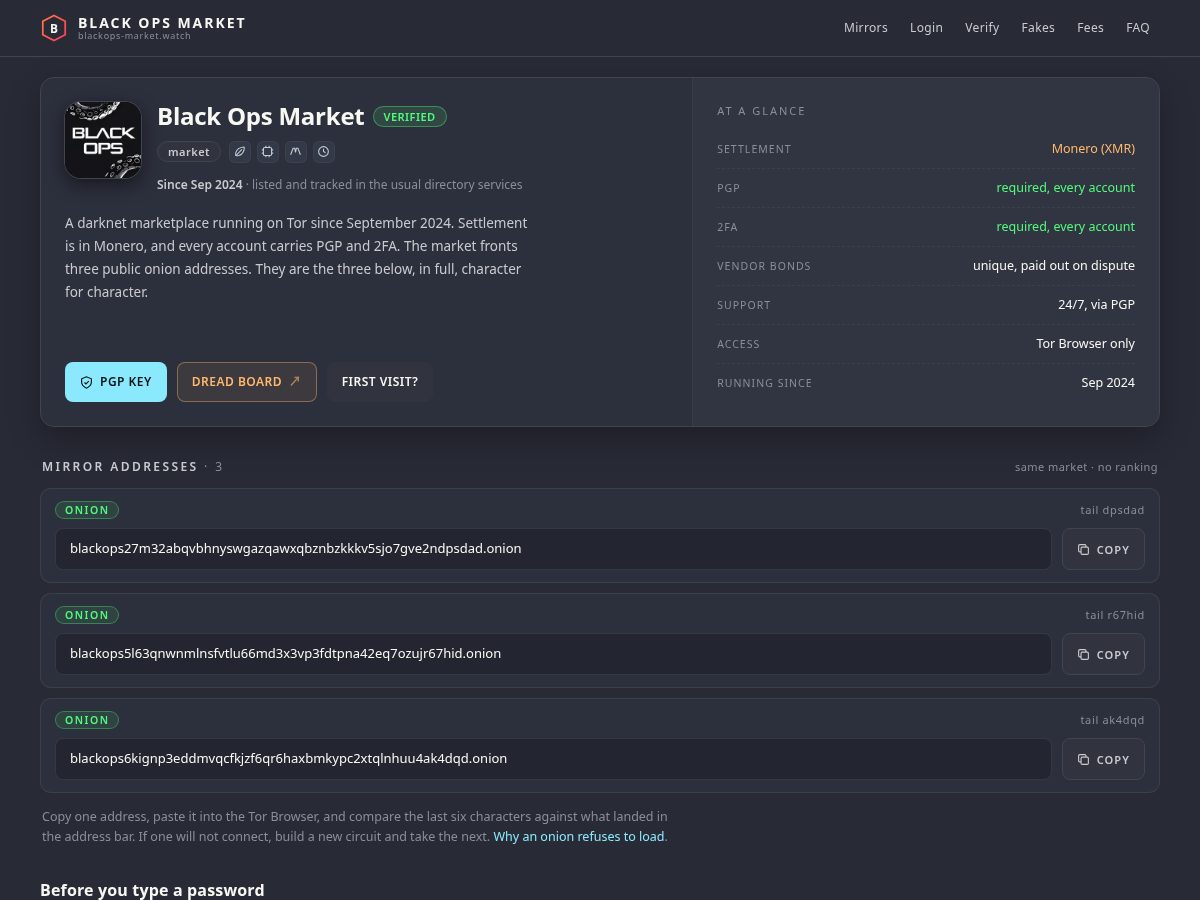
Task: Click the 'tail dpsdad' label
Action: tap(1112, 510)
